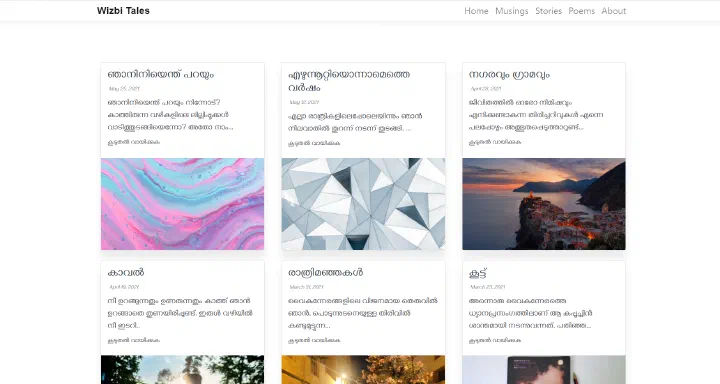The height and width of the screenshot is (384, 720).
Task: Click read-more link in the triangles image card
Action: 314,143
